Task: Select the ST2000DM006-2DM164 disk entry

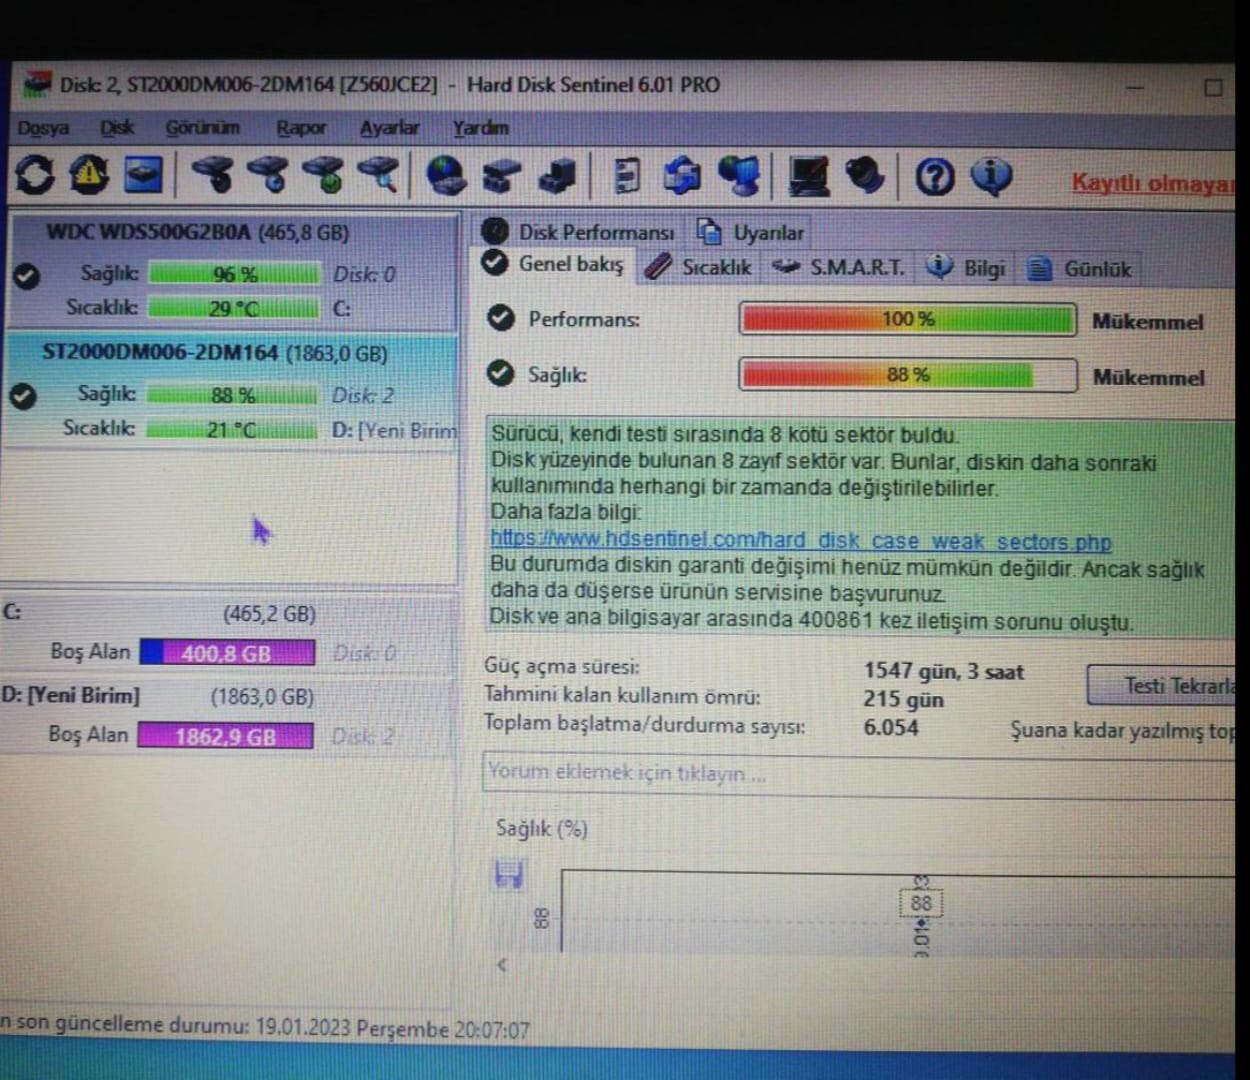Action: coord(231,391)
